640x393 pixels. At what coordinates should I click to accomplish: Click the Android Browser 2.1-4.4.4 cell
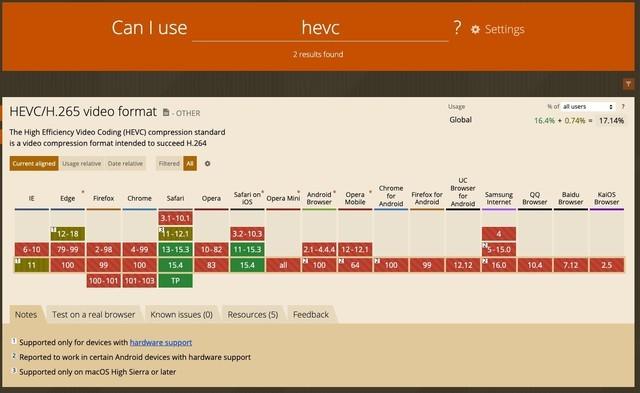pyautogui.click(x=319, y=249)
